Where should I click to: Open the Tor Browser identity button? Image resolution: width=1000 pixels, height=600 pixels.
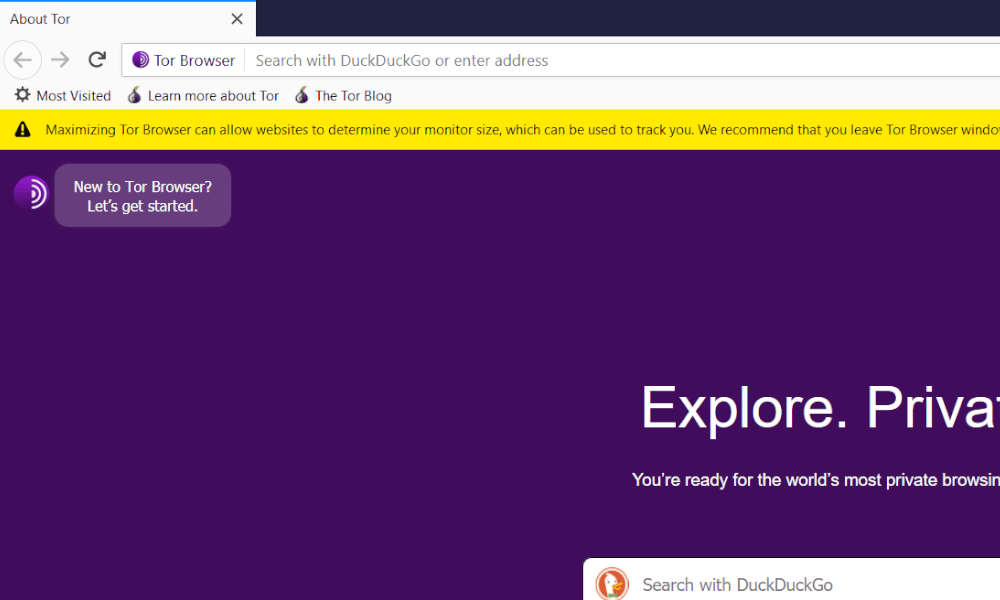tap(184, 60)
